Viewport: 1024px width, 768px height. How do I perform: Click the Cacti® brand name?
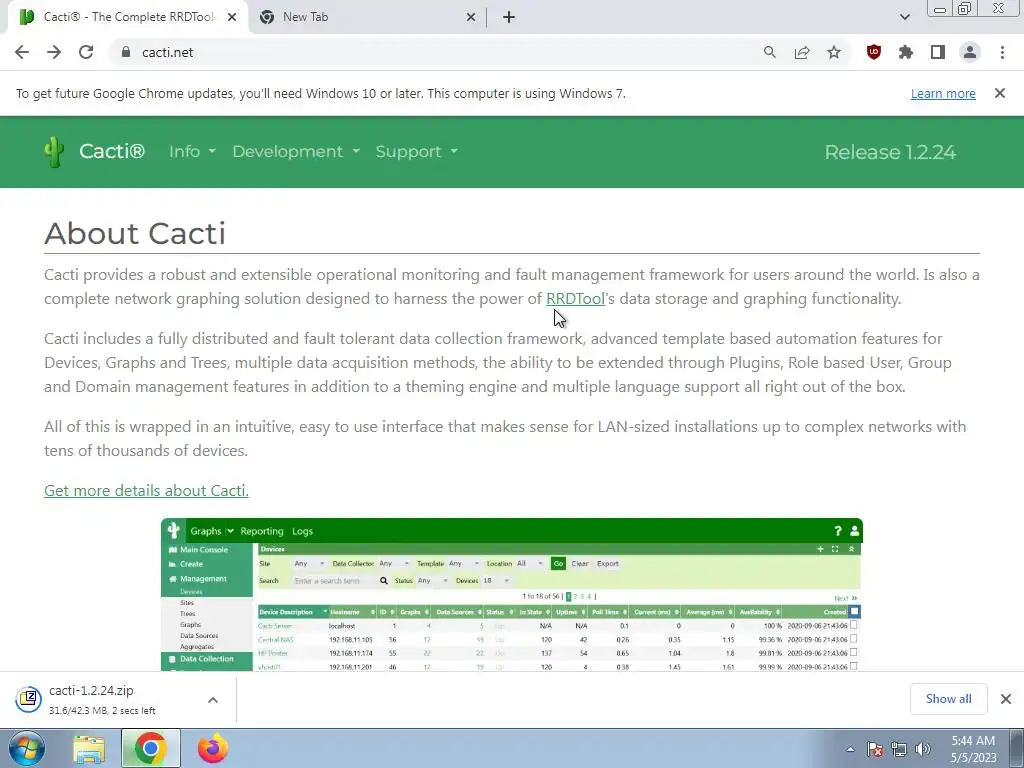click(x=112, y=152)
